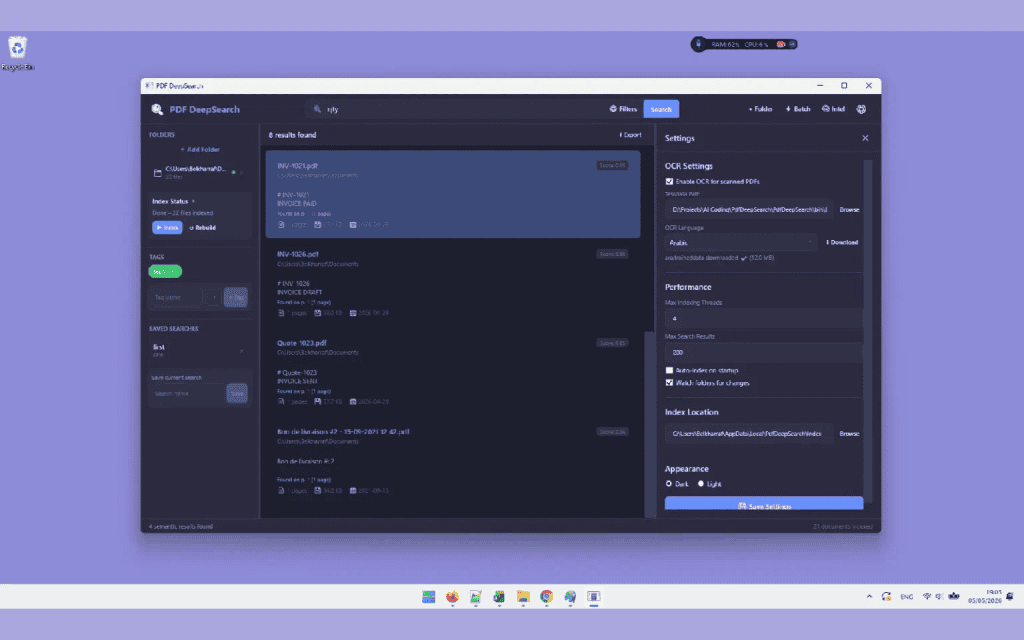Click the Settings panel scrollbar
Image resolution: width=1024 pixels, height=640 pixels.
click(868, 330)
